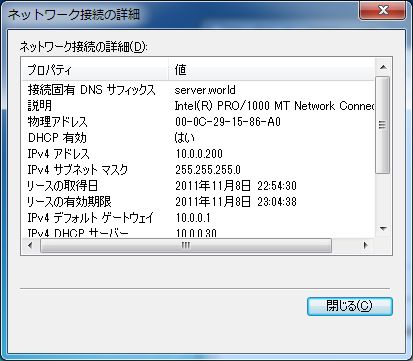Select the 10.0.0.200 address value
Image resolution: width=413 pixels, height=361 pixels.
coord(199,154)
